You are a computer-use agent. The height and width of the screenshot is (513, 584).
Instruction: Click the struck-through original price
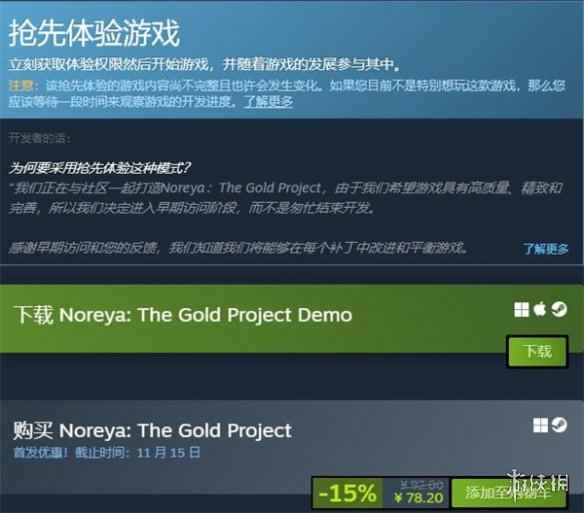coord(421,485)
